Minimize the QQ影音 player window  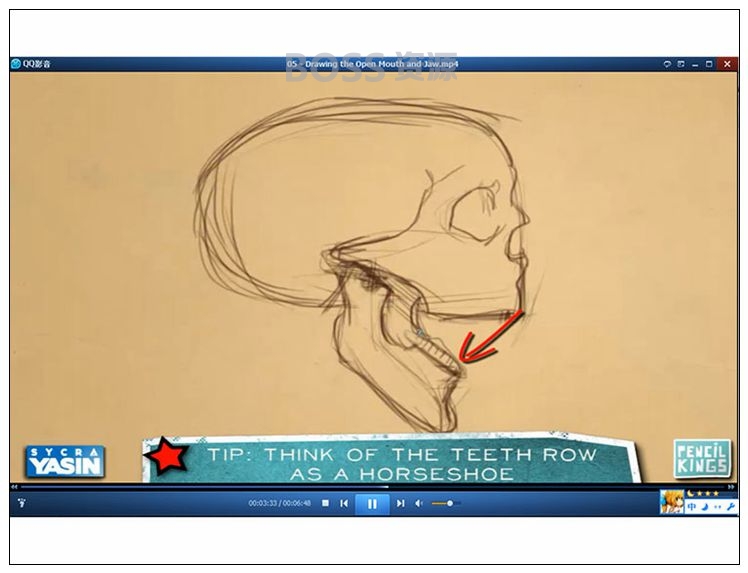pos(695,64)
